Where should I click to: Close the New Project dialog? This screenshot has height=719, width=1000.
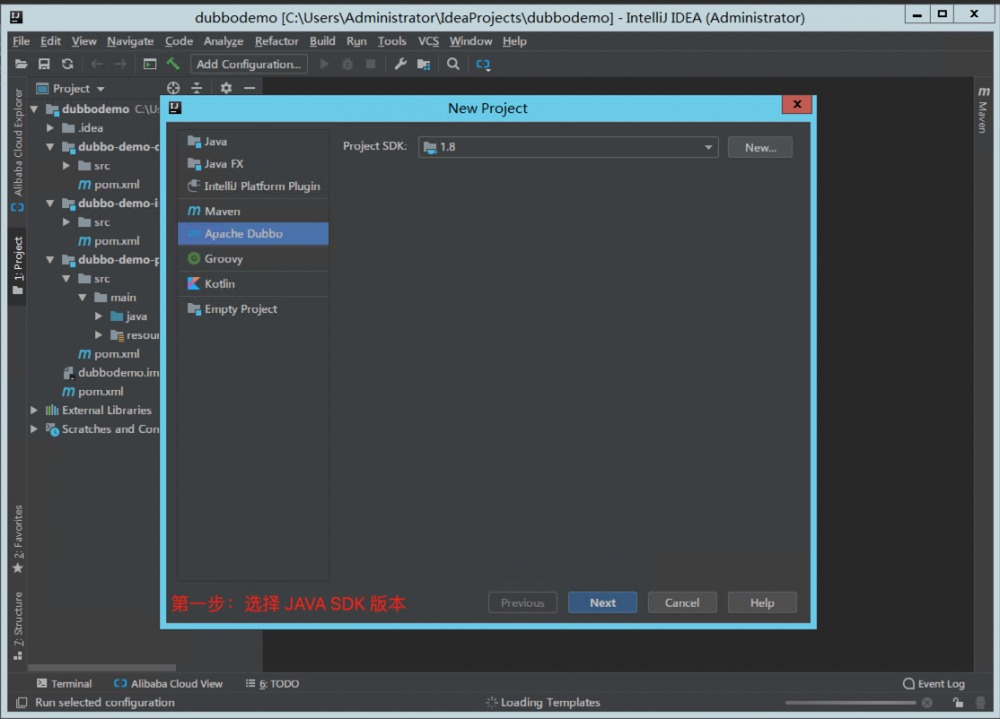(797, 104)
